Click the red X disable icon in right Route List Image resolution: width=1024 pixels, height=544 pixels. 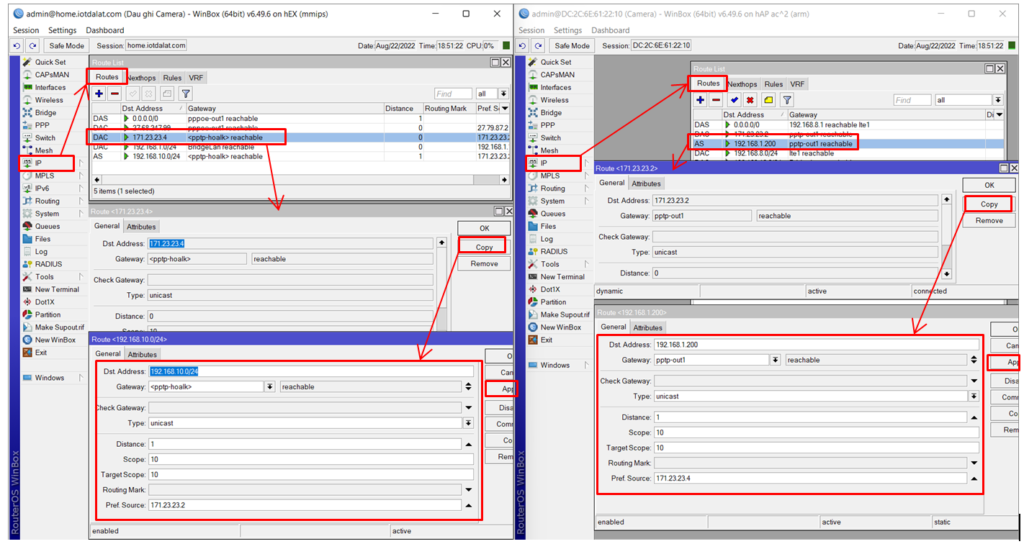pos(750,100)
